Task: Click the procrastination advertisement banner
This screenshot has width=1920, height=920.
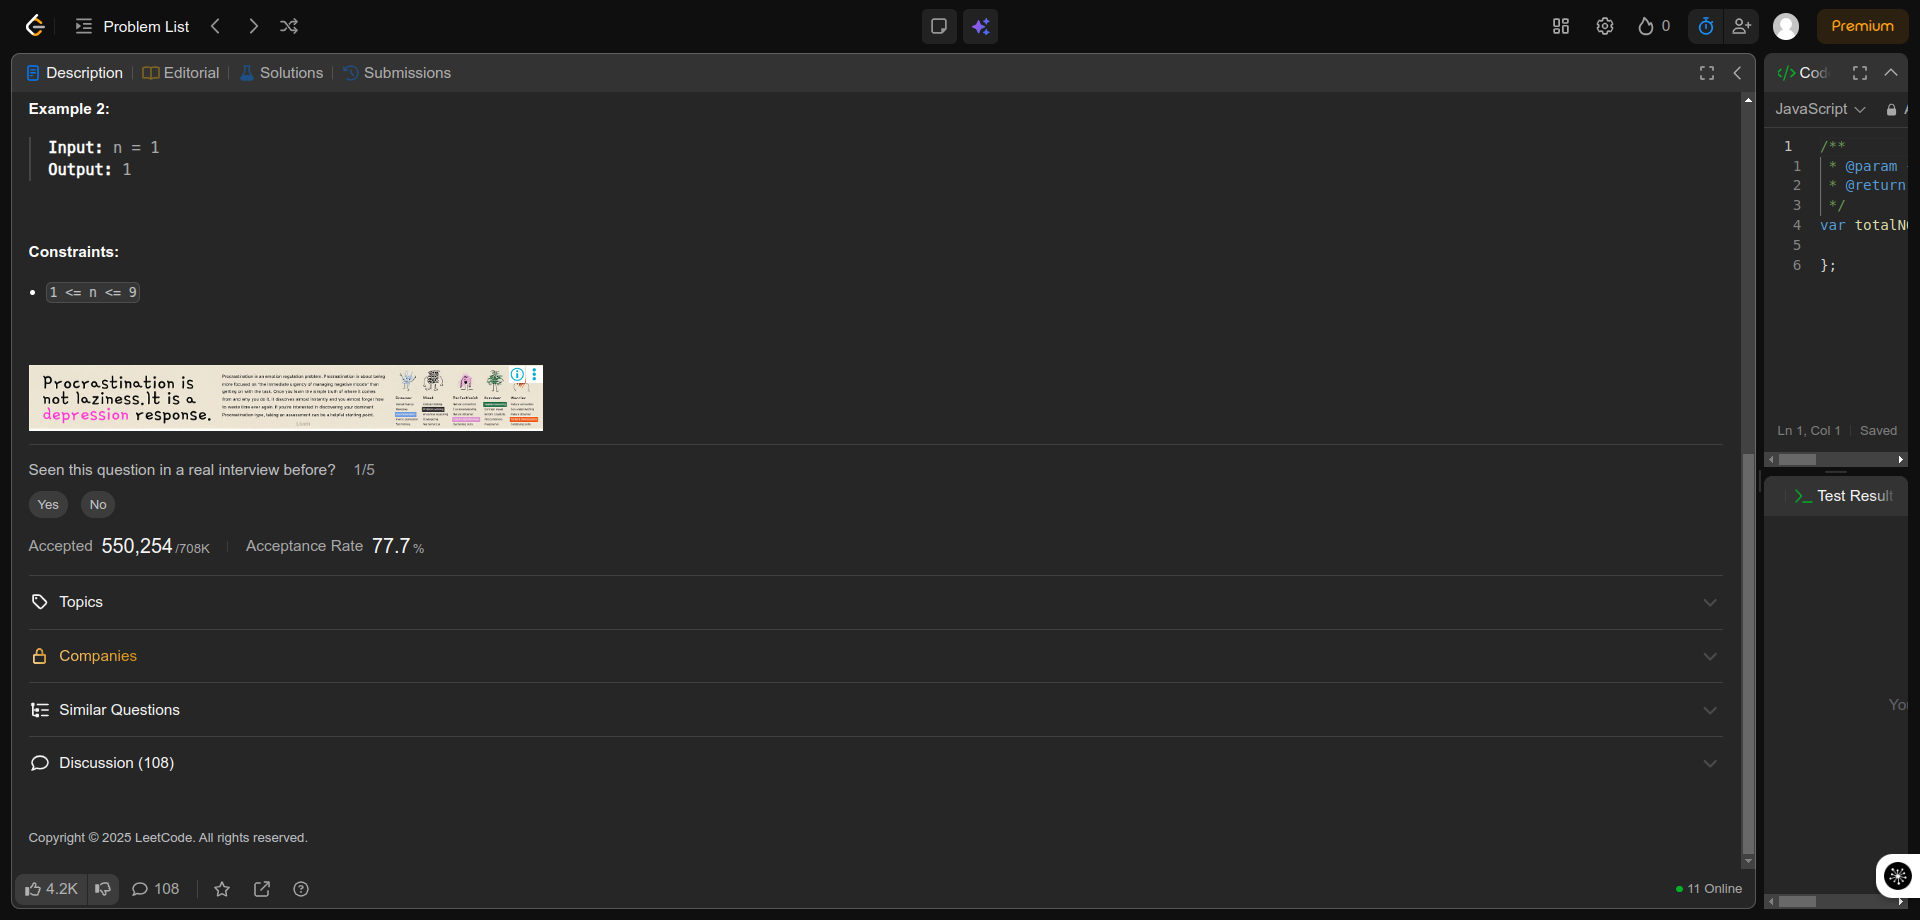Action: 285,398
